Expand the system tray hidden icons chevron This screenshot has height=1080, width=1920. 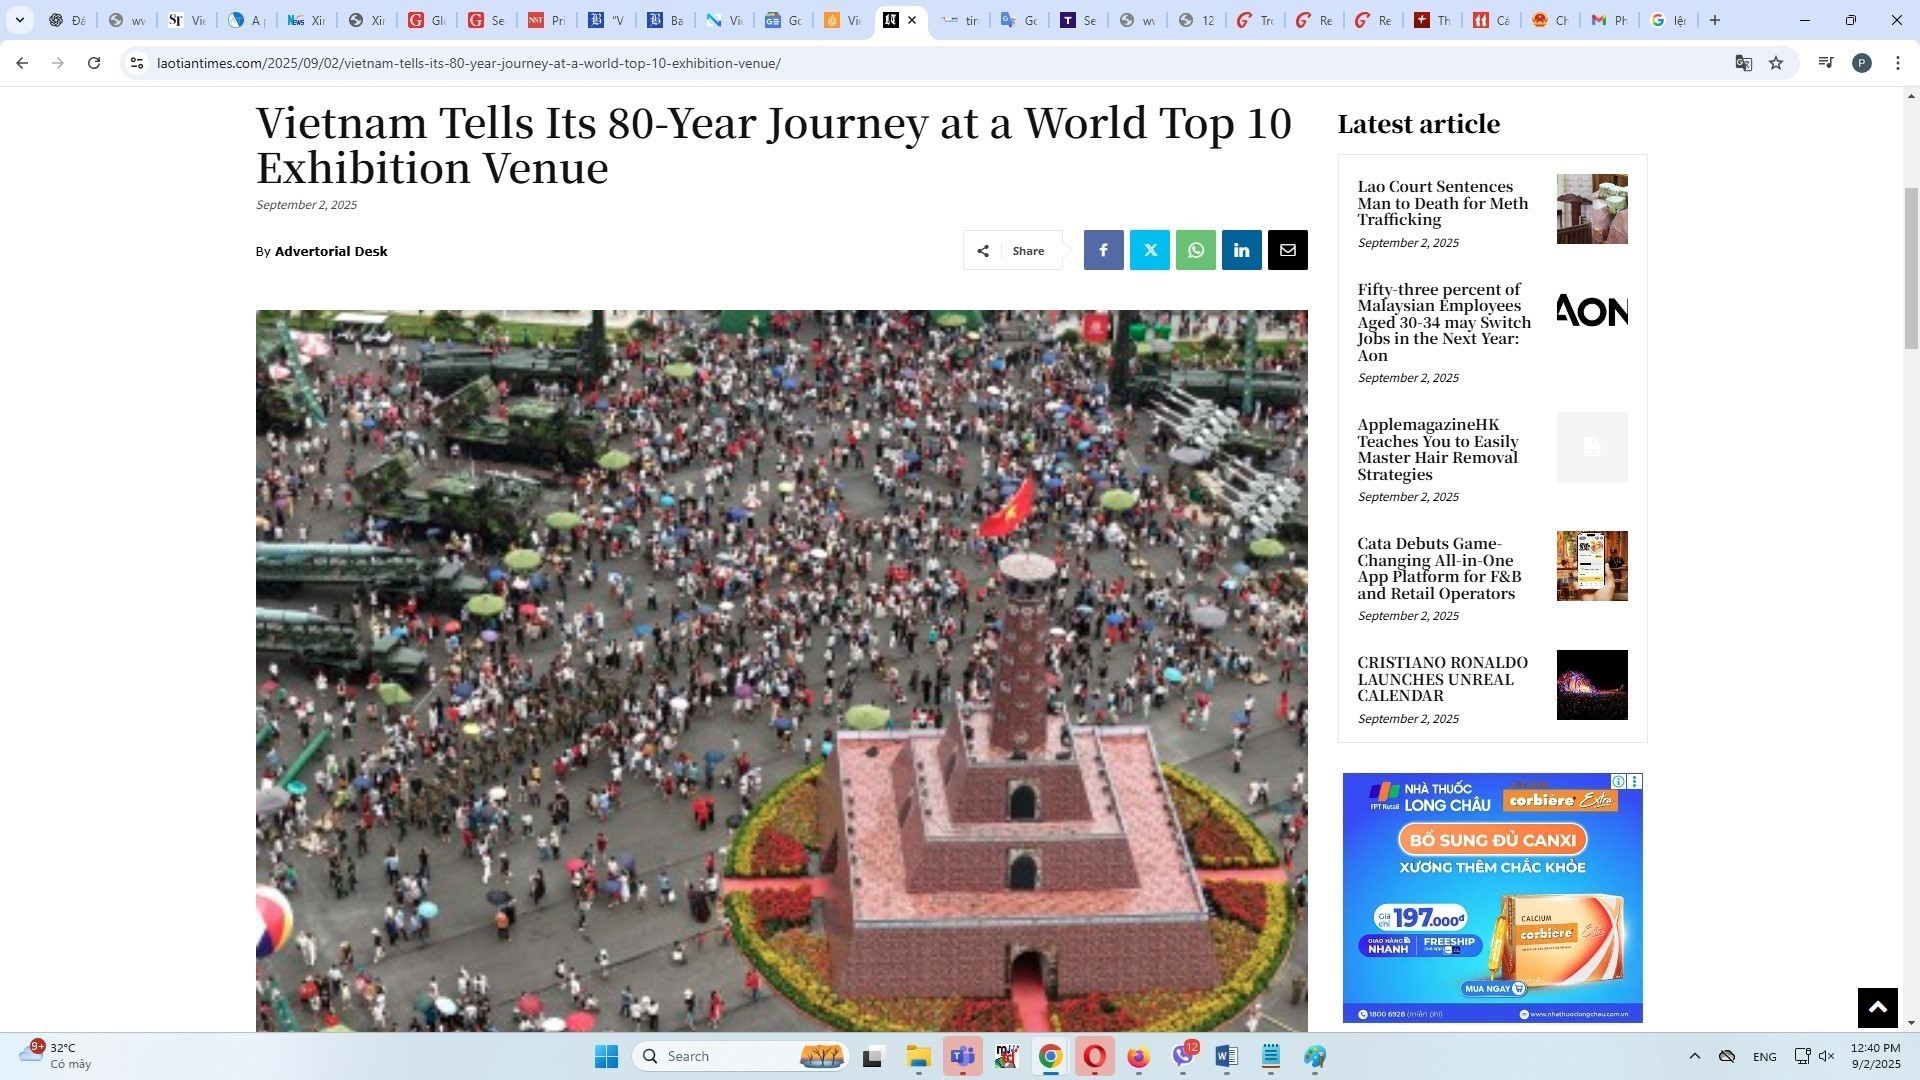click(1694, 1056)
